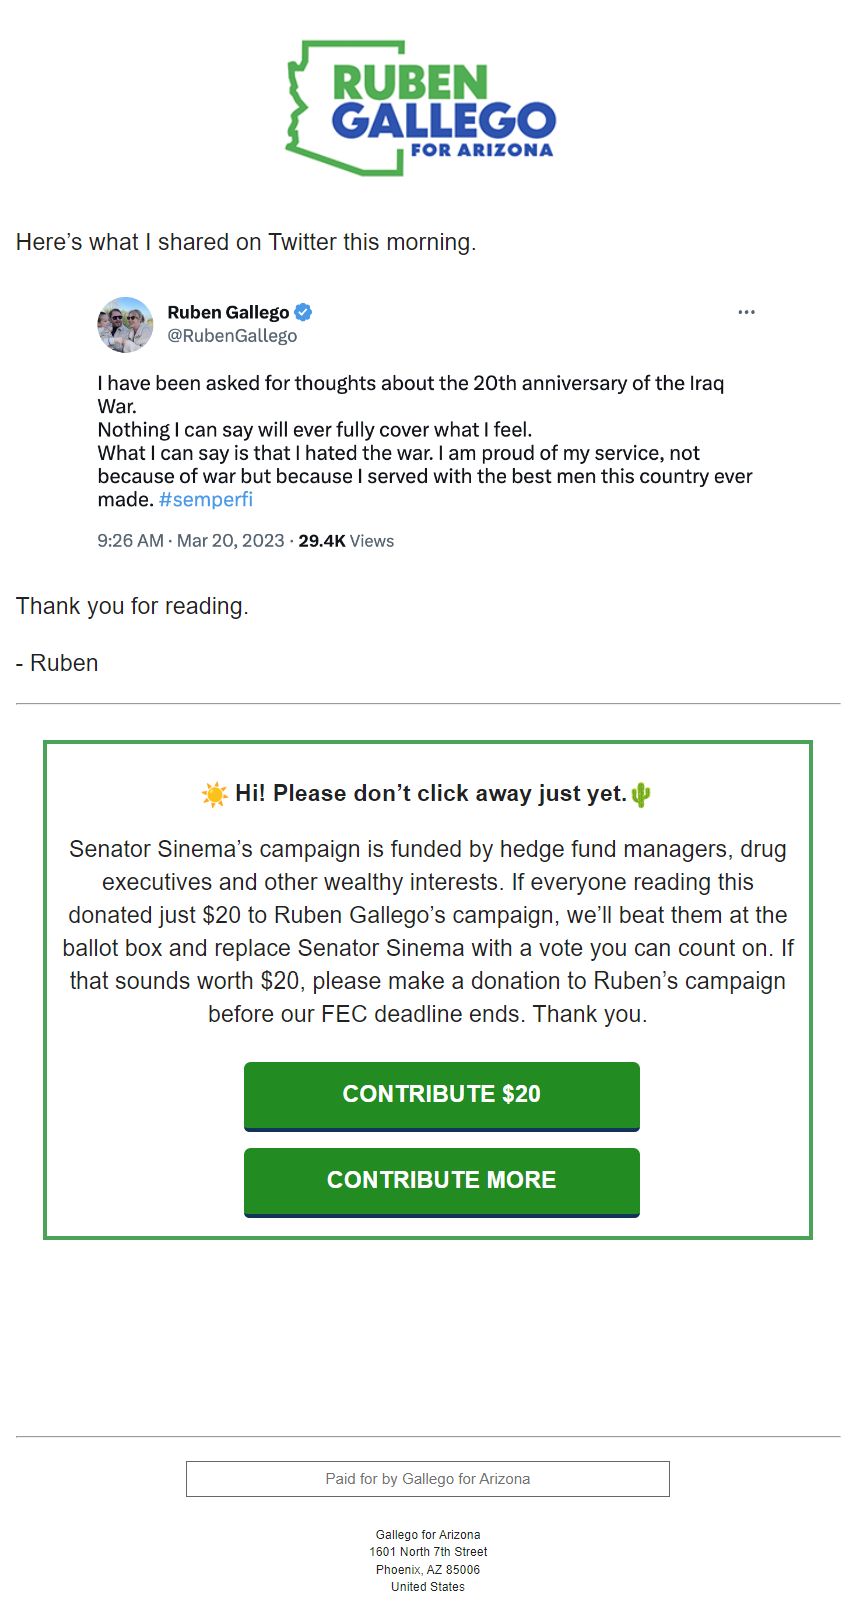Click the 29.4K Views count

point(346,541)
